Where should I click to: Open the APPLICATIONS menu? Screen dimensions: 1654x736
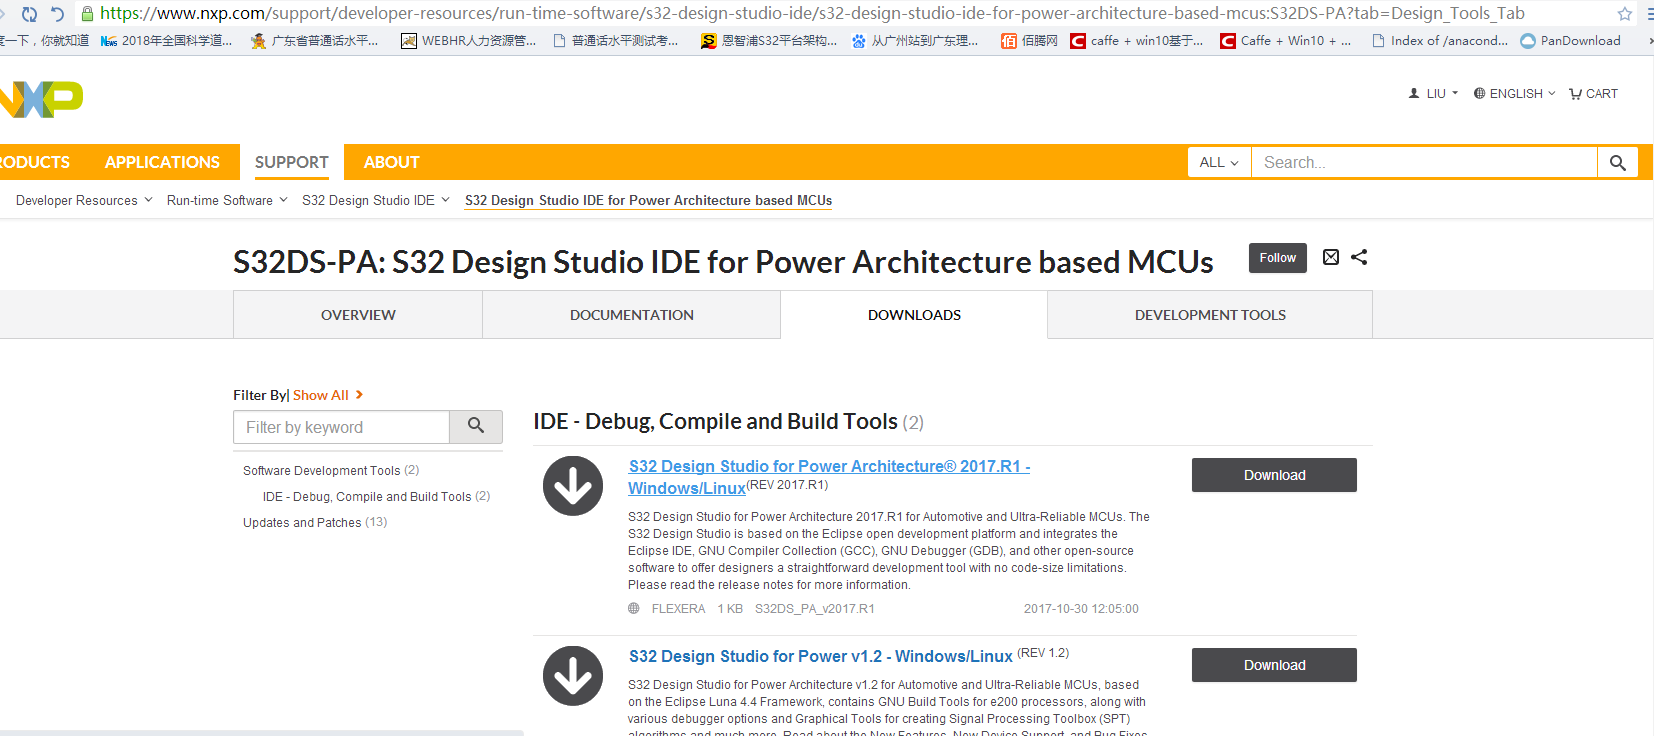click(162, 162)
